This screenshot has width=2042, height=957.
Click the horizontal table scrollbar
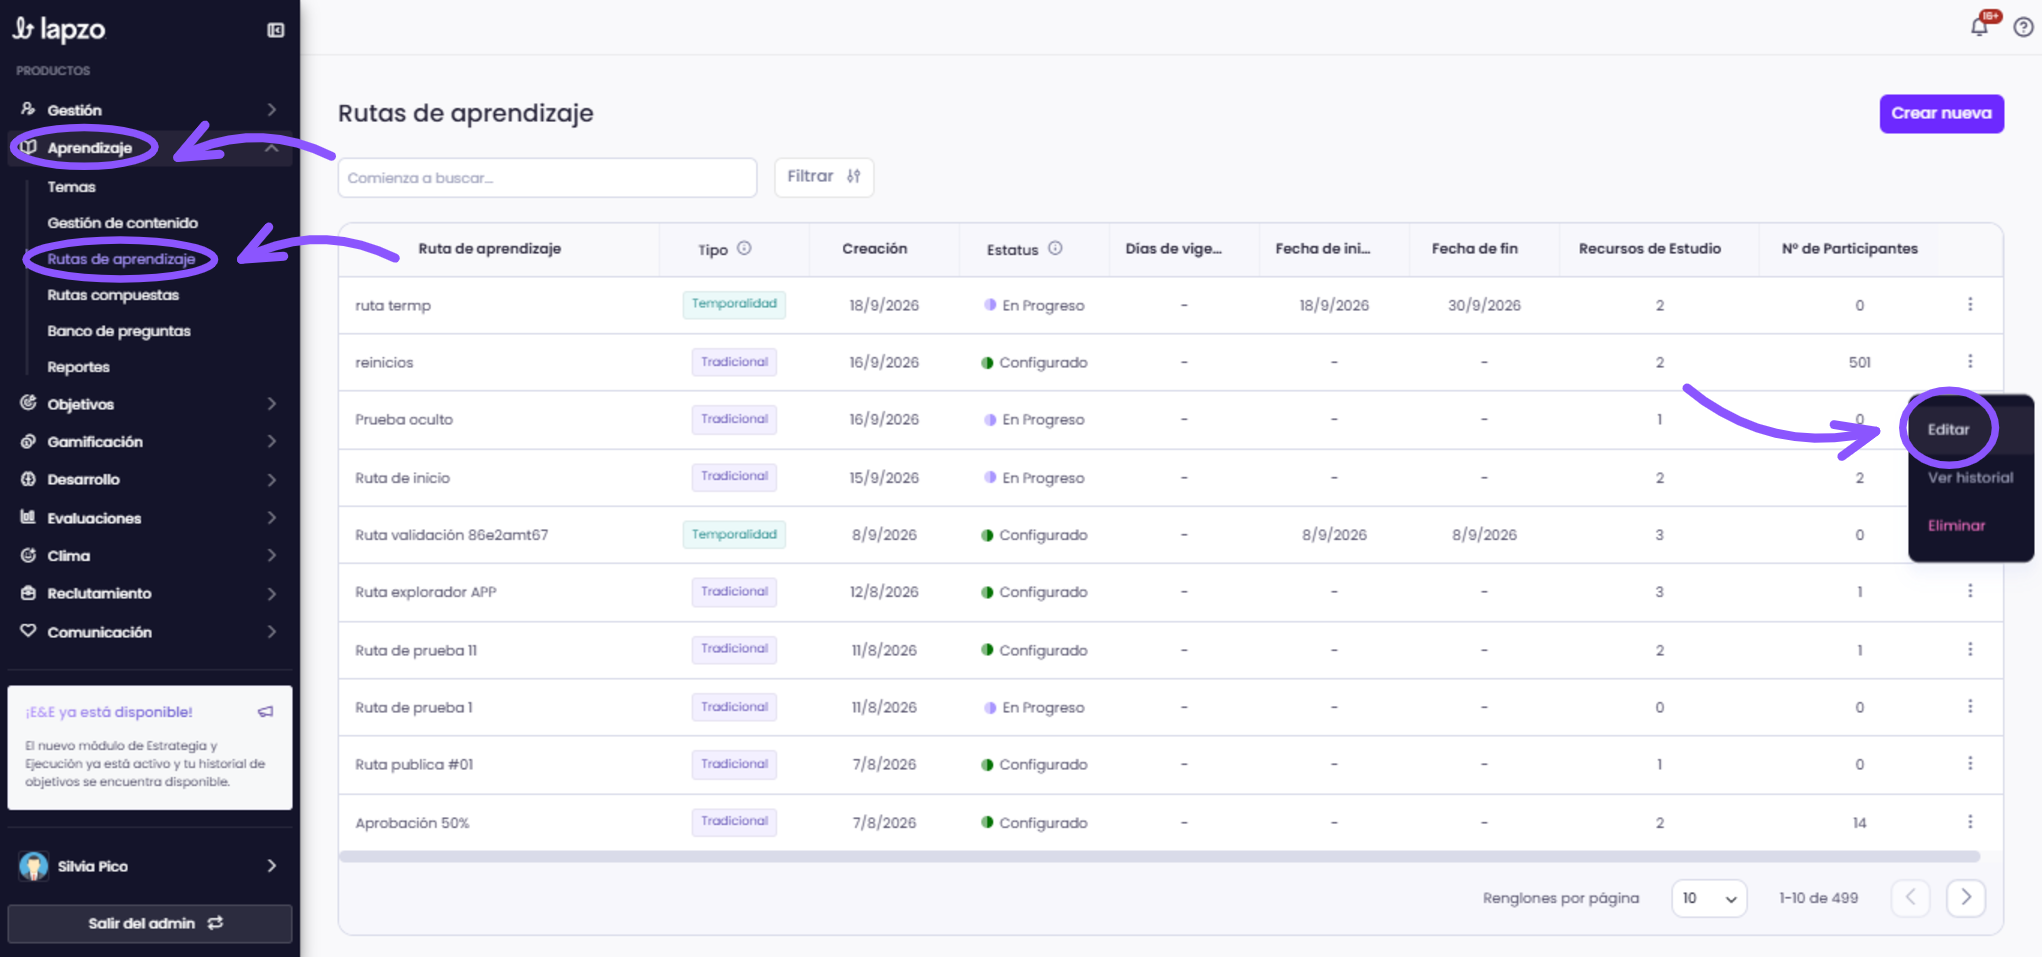click(1160, 856)
